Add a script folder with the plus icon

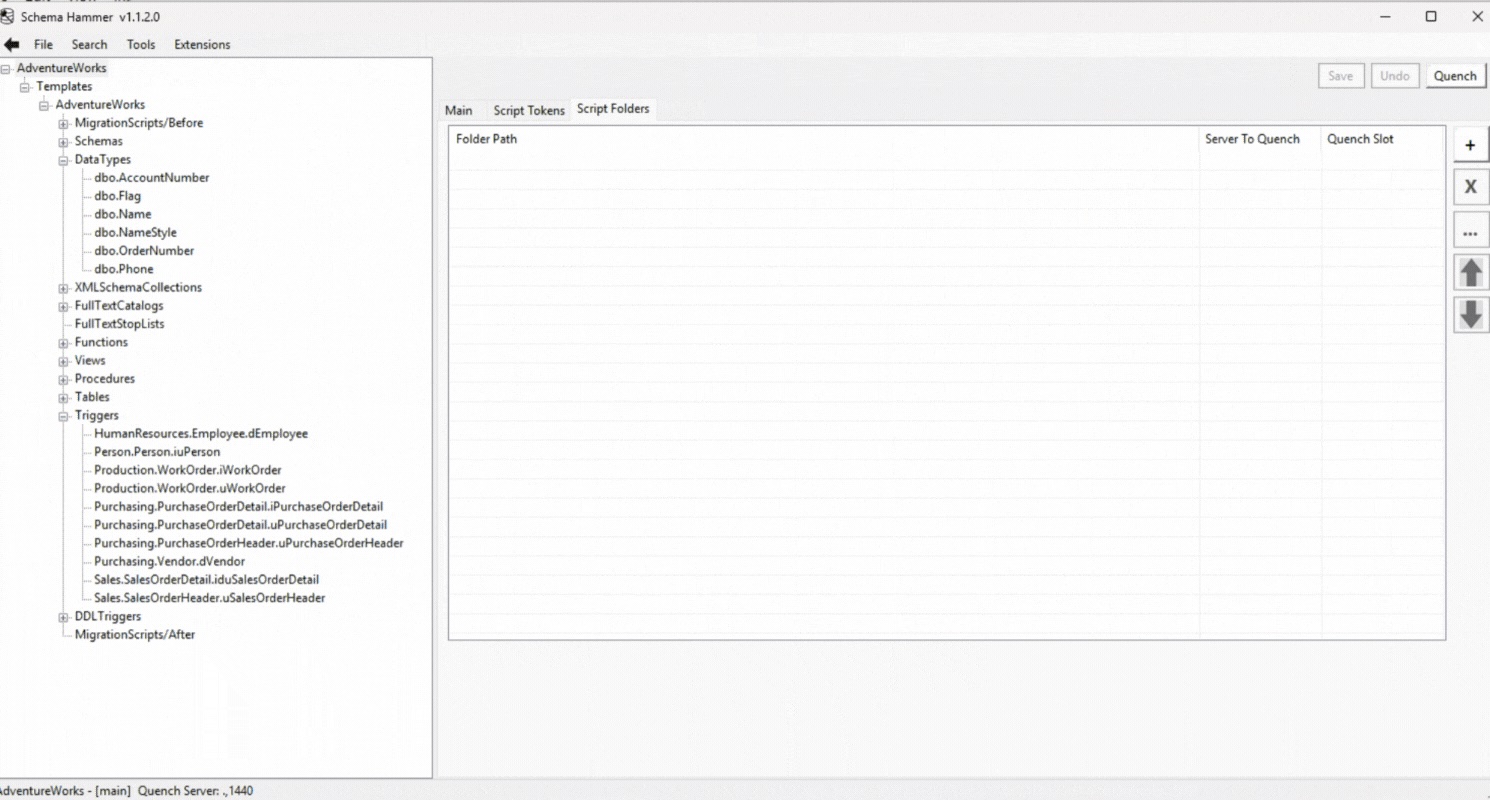(1470, 144)
